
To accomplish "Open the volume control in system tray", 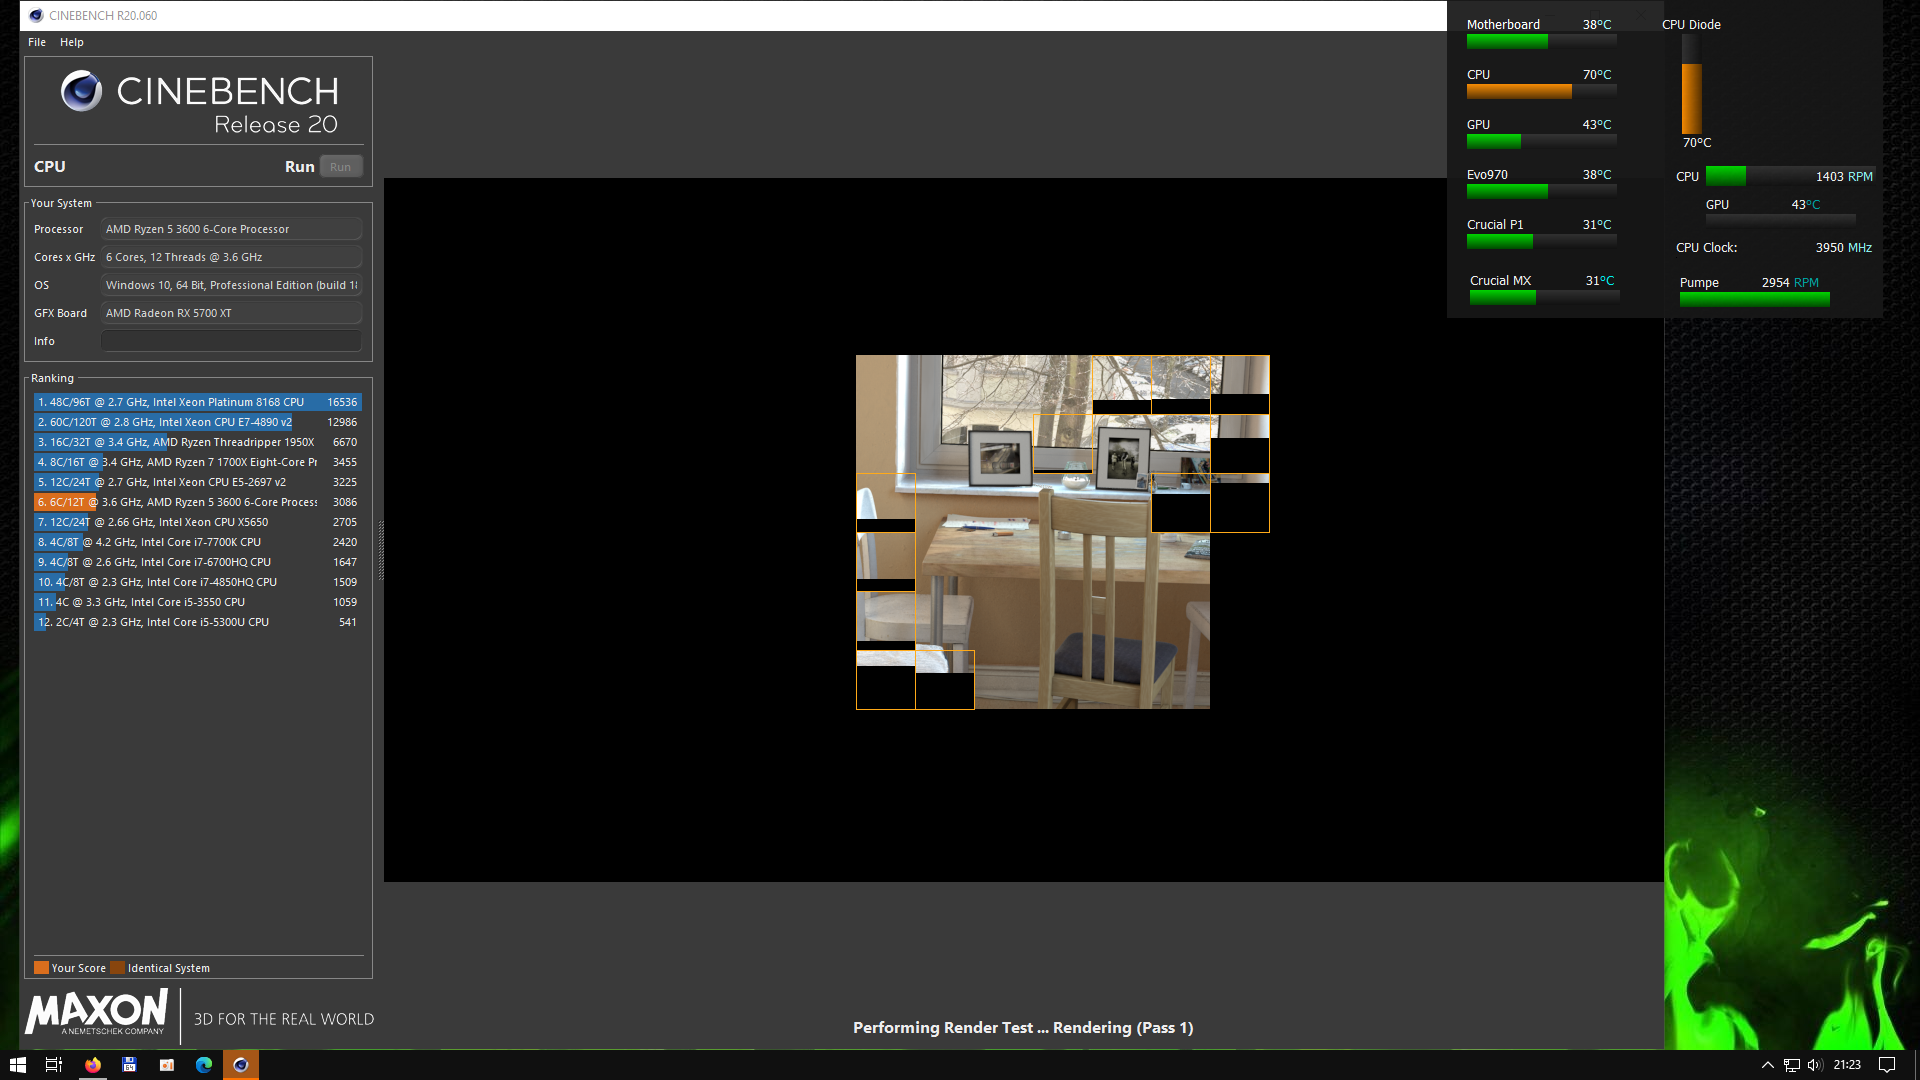I will coord(1815,1065).
